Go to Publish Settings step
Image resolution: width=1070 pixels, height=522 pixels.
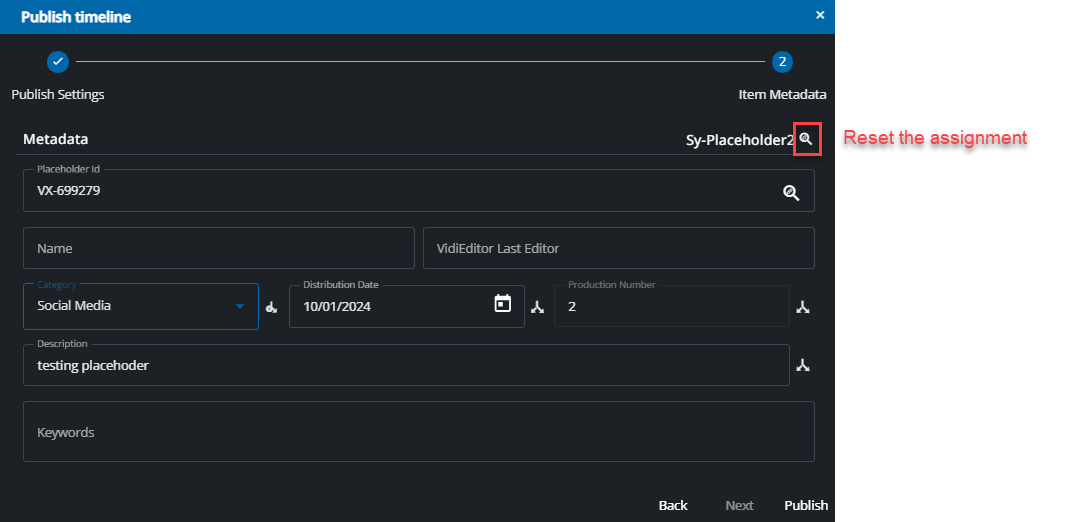(x=58, y=94)
